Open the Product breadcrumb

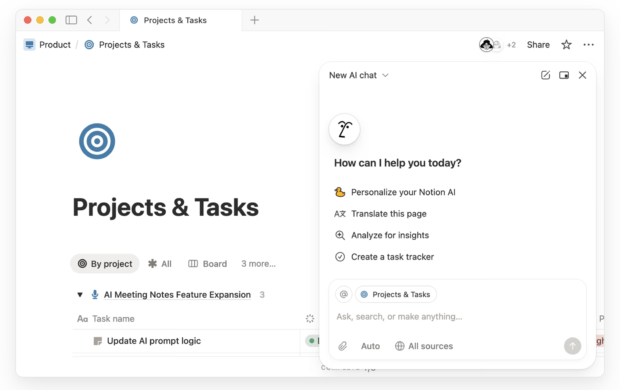(x=47, y=45)
